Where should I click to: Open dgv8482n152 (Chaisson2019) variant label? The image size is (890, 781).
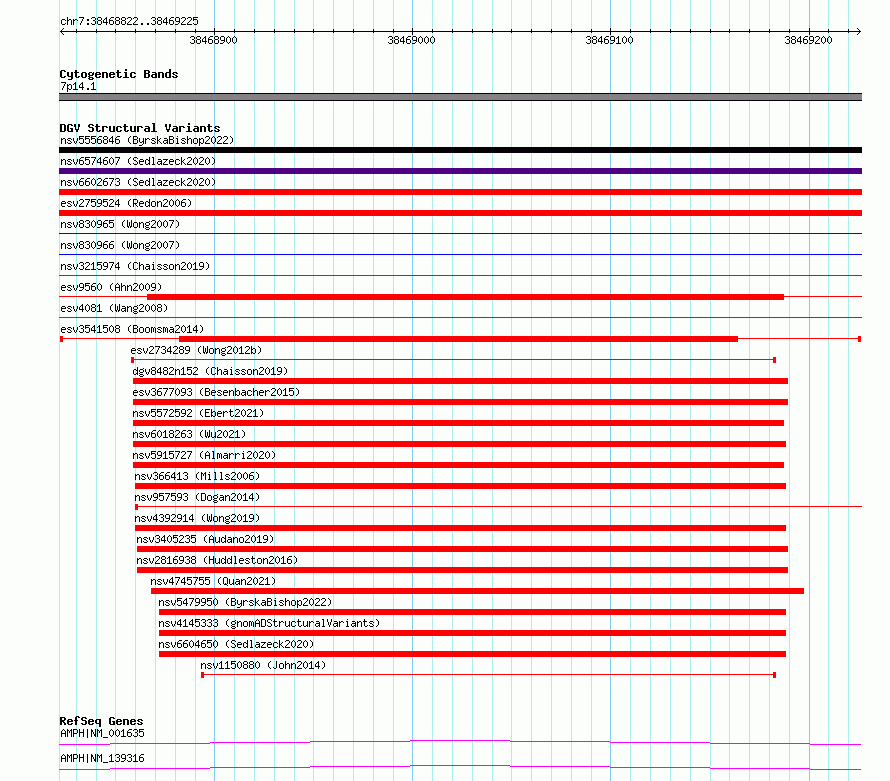pos(210,371)
